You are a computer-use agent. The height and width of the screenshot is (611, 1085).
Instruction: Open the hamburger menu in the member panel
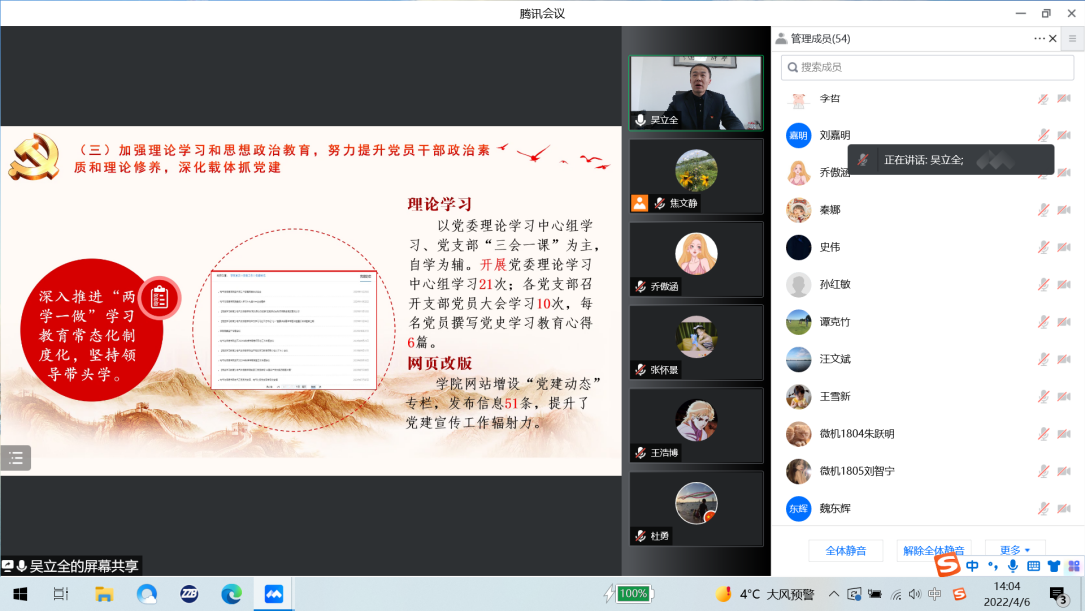(1071, 38)
